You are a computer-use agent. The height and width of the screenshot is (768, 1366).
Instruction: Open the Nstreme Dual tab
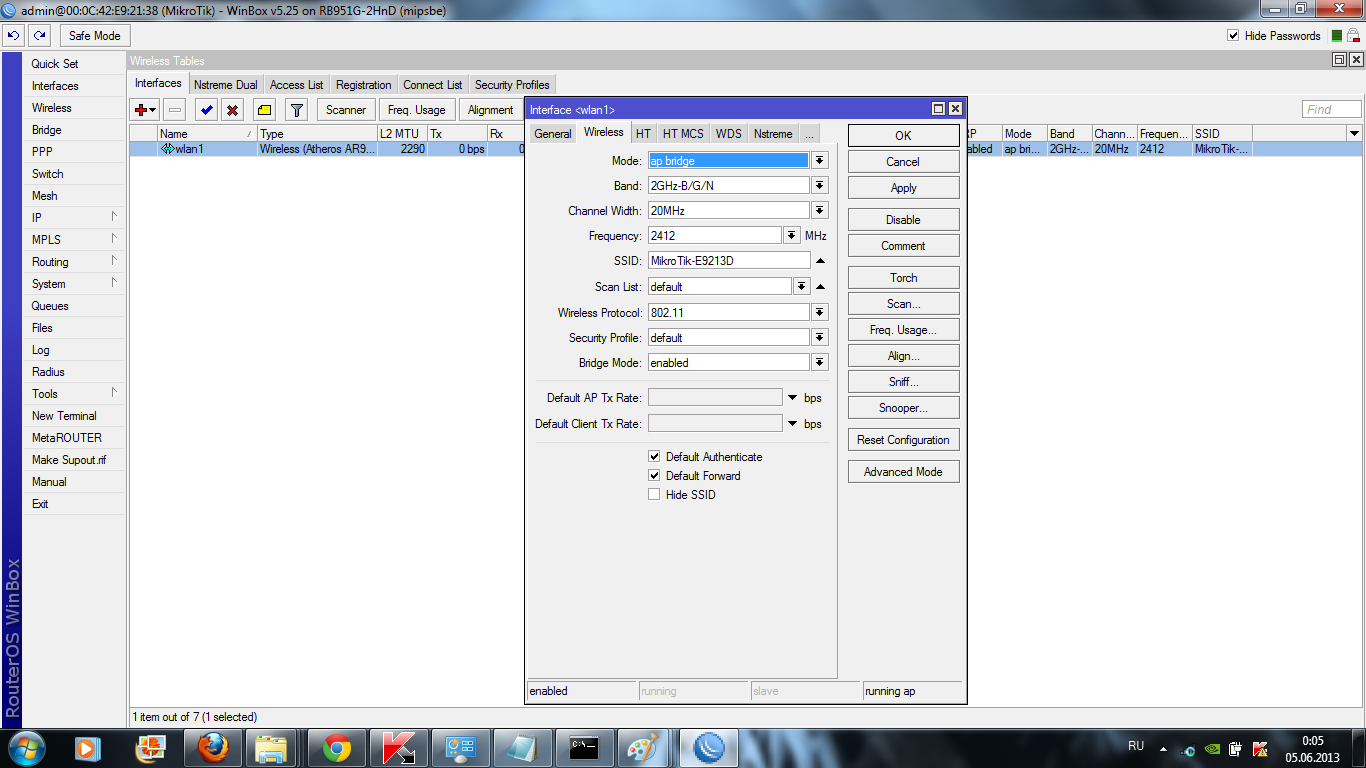(x=226, y=85)
